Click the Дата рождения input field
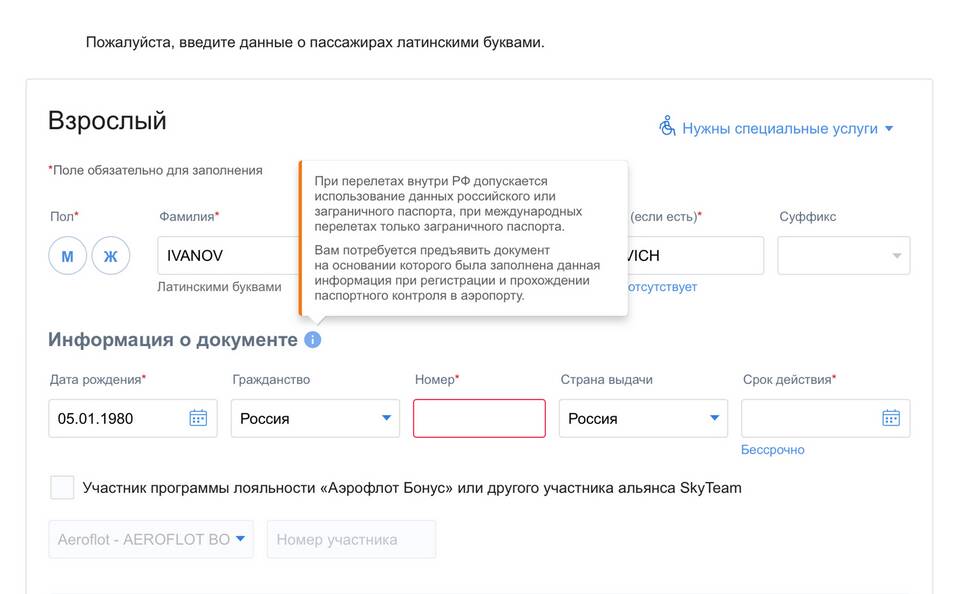 (118, 418)
